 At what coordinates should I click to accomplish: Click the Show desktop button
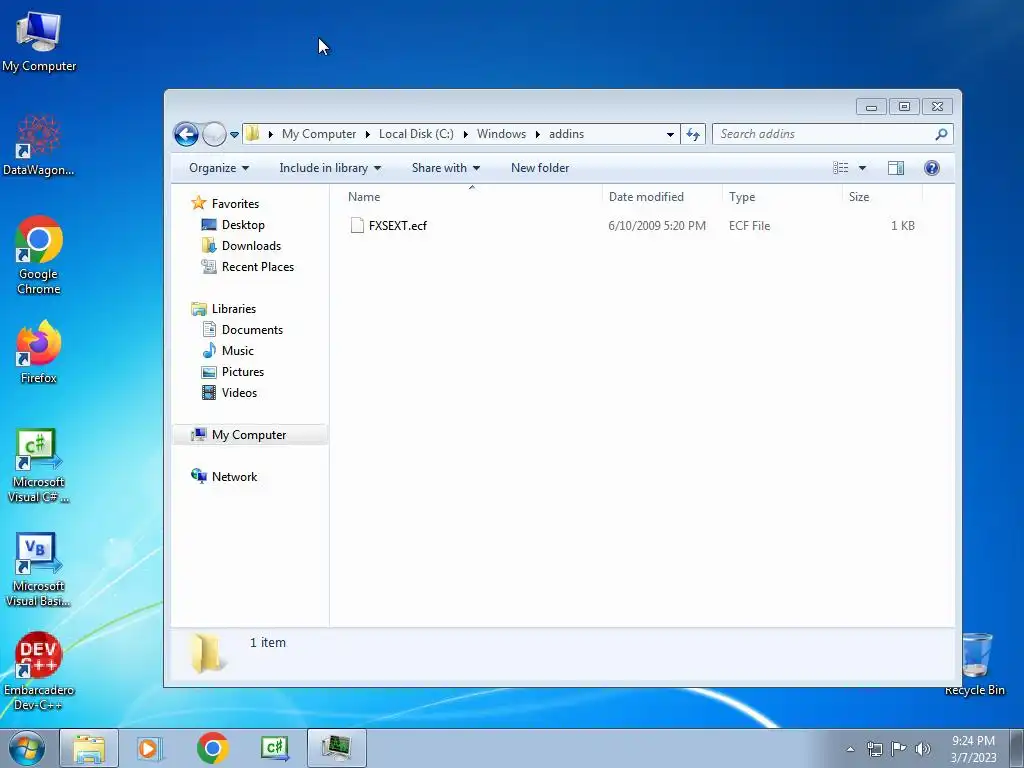(1017, 748)
